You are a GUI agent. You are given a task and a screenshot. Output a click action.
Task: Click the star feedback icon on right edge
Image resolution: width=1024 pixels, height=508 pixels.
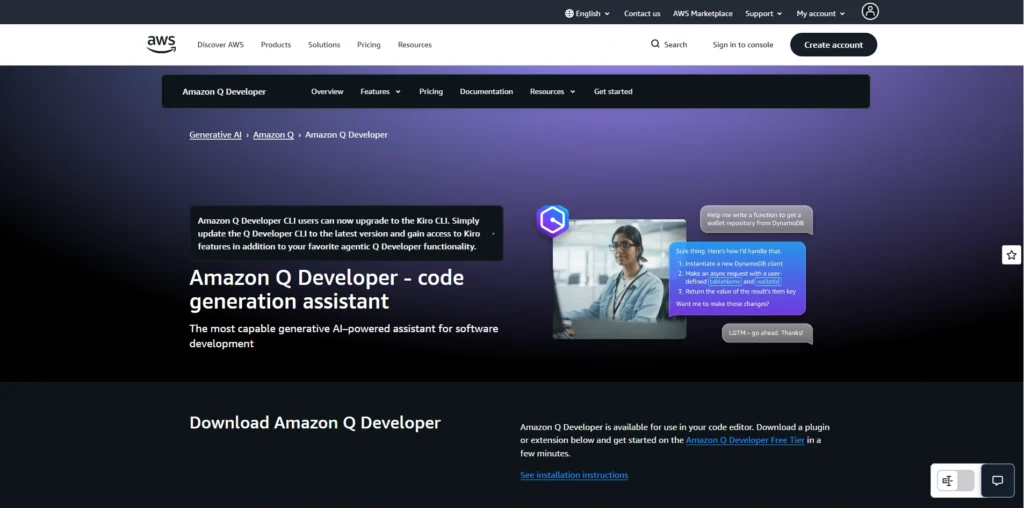[1011, 255]
